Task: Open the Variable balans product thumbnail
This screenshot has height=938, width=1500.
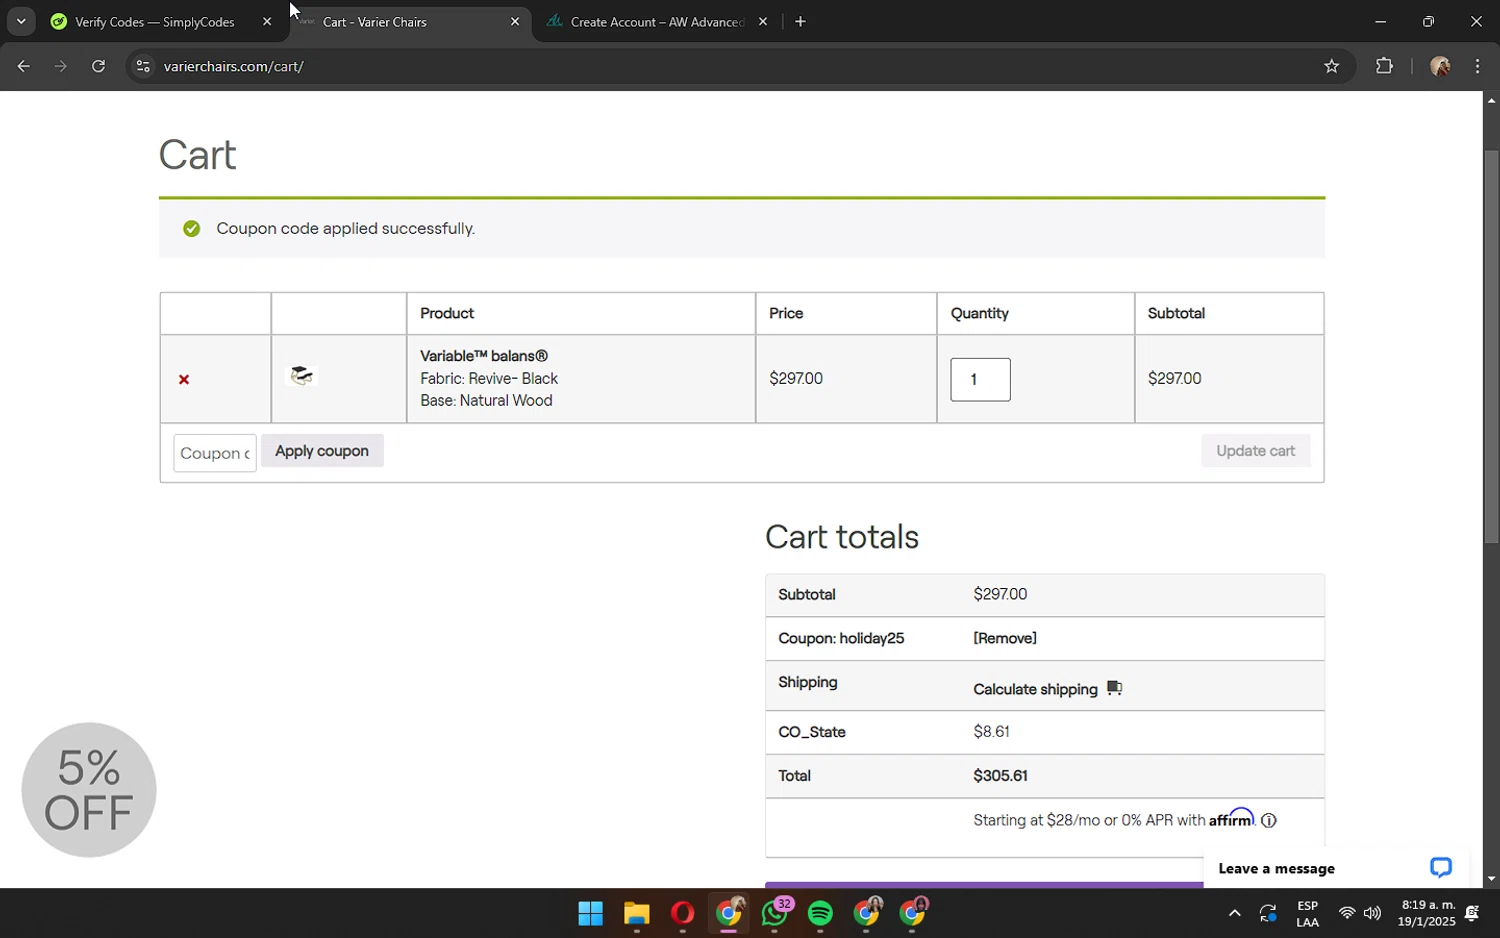Action: pos(301,376)
